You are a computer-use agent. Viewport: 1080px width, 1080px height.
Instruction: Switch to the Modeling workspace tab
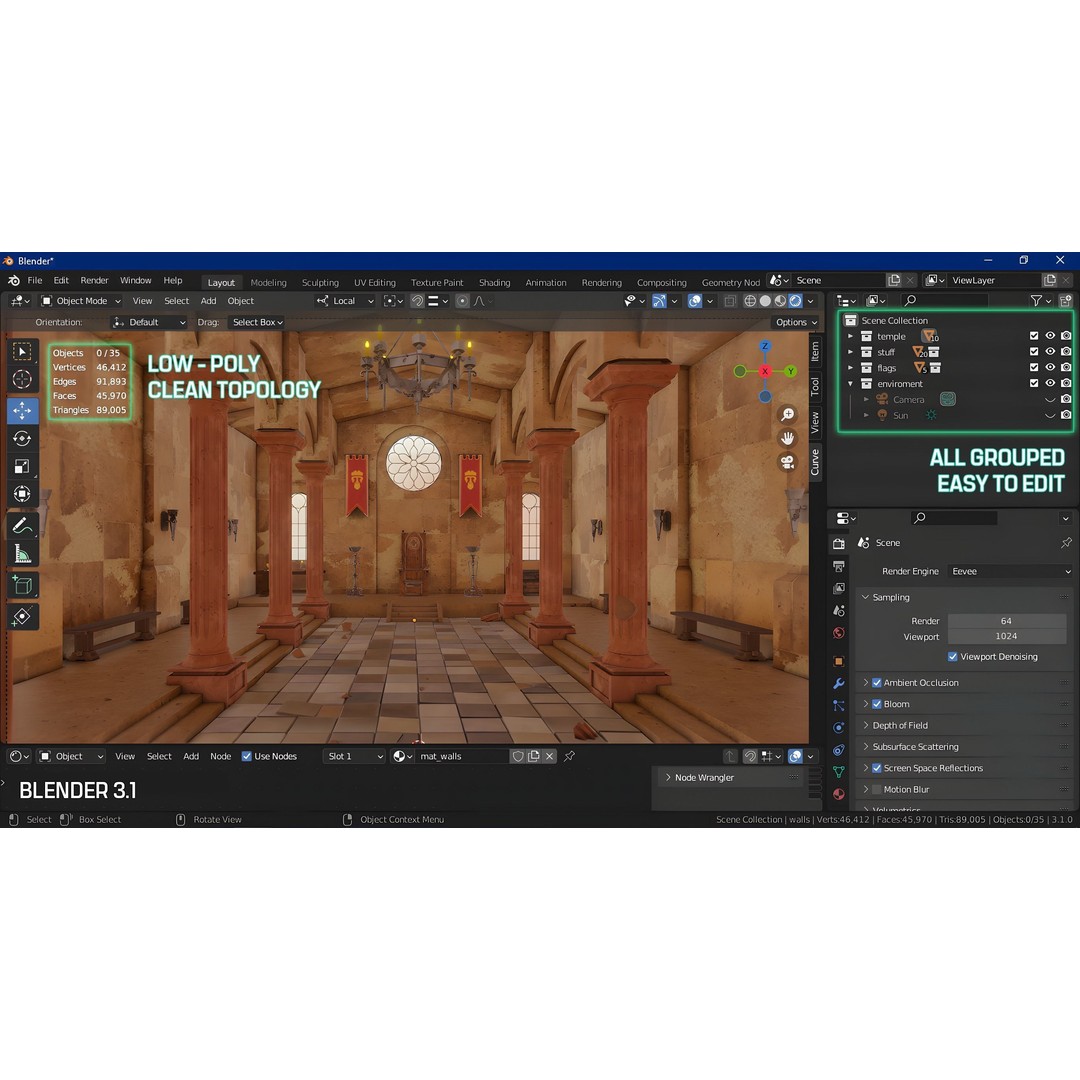[269, 282]
